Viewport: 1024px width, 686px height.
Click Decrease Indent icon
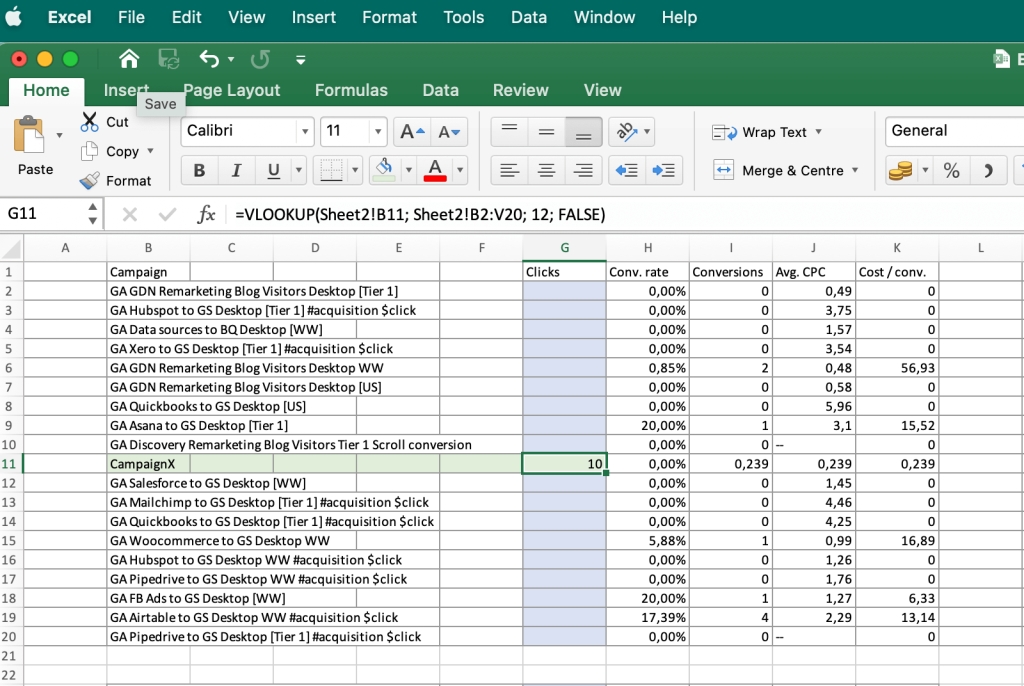point(627,171)
